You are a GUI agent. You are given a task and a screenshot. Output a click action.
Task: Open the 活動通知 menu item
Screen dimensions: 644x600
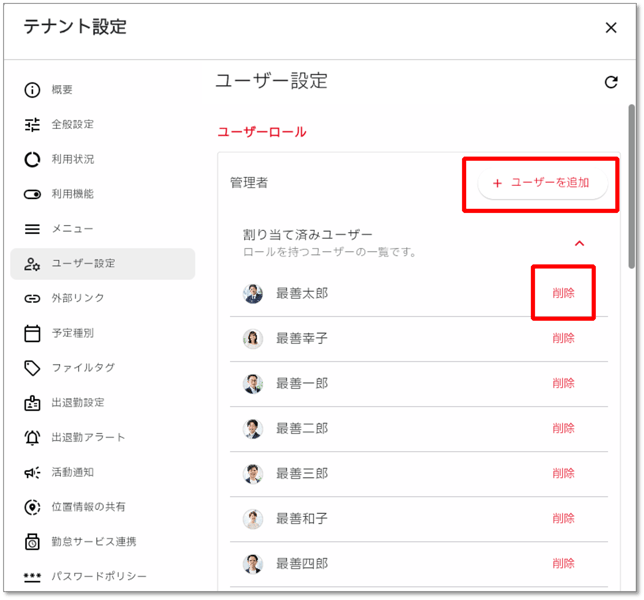[x=103, y=472]
